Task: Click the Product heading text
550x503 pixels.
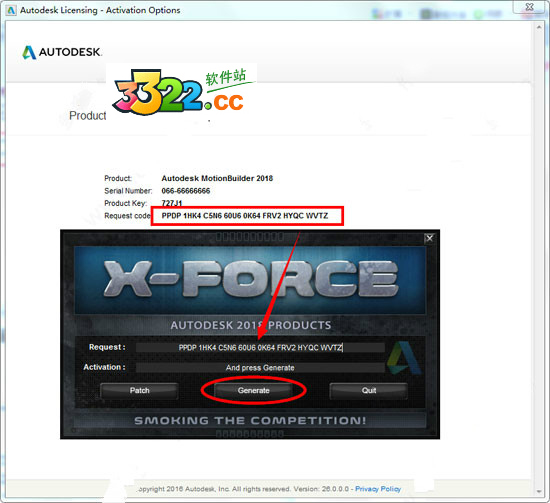Action: [x=87, y=115]
